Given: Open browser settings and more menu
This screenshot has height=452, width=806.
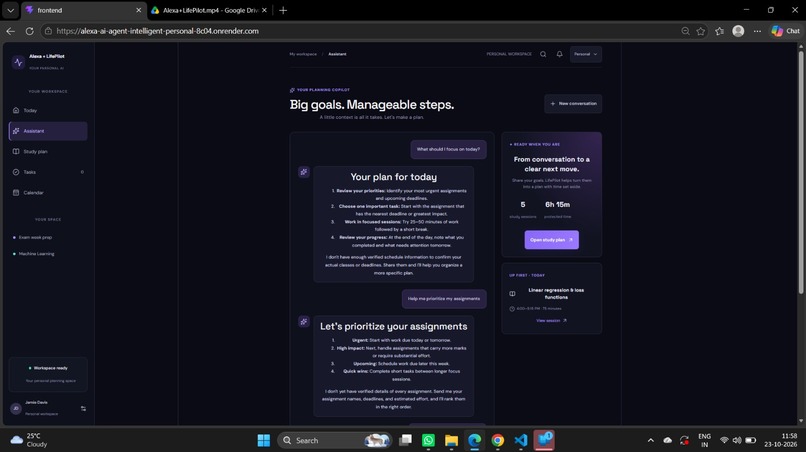Looking at the screenshot, I should pos(757,31).
